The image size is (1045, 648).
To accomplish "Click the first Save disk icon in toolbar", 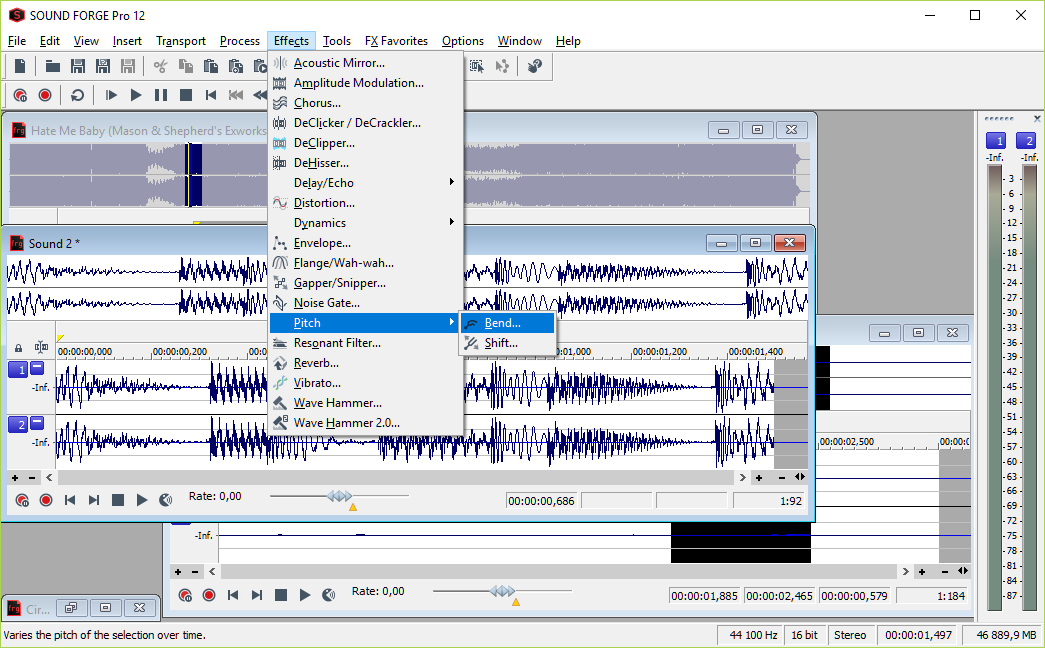I will click(78, 66).
